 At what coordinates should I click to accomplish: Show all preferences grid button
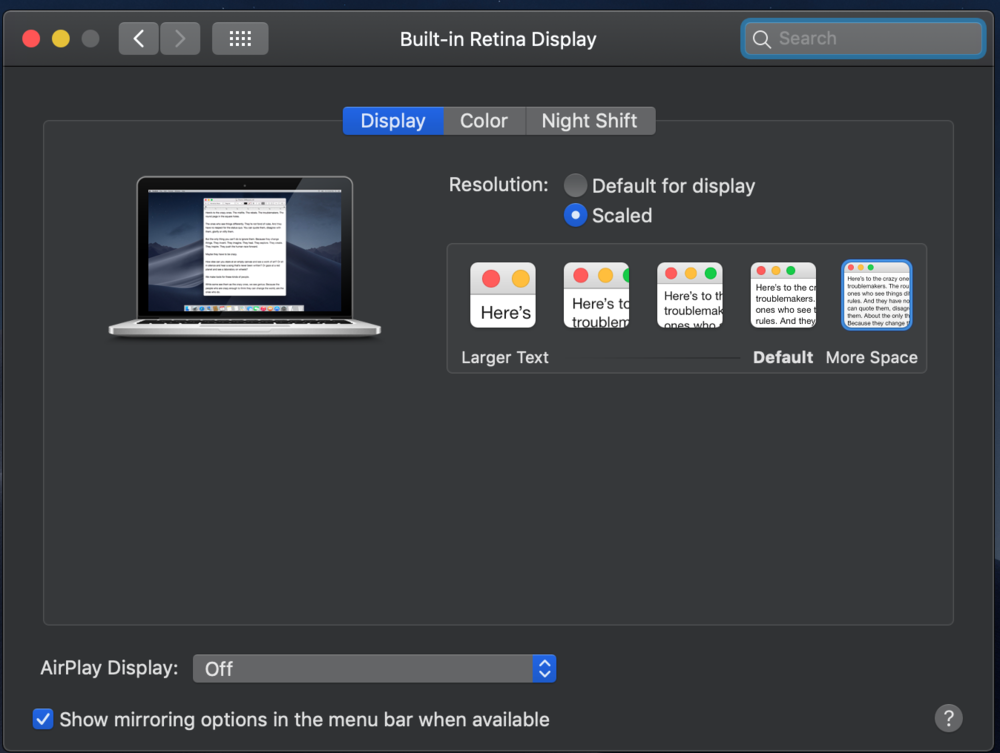(x=240, y=39)
